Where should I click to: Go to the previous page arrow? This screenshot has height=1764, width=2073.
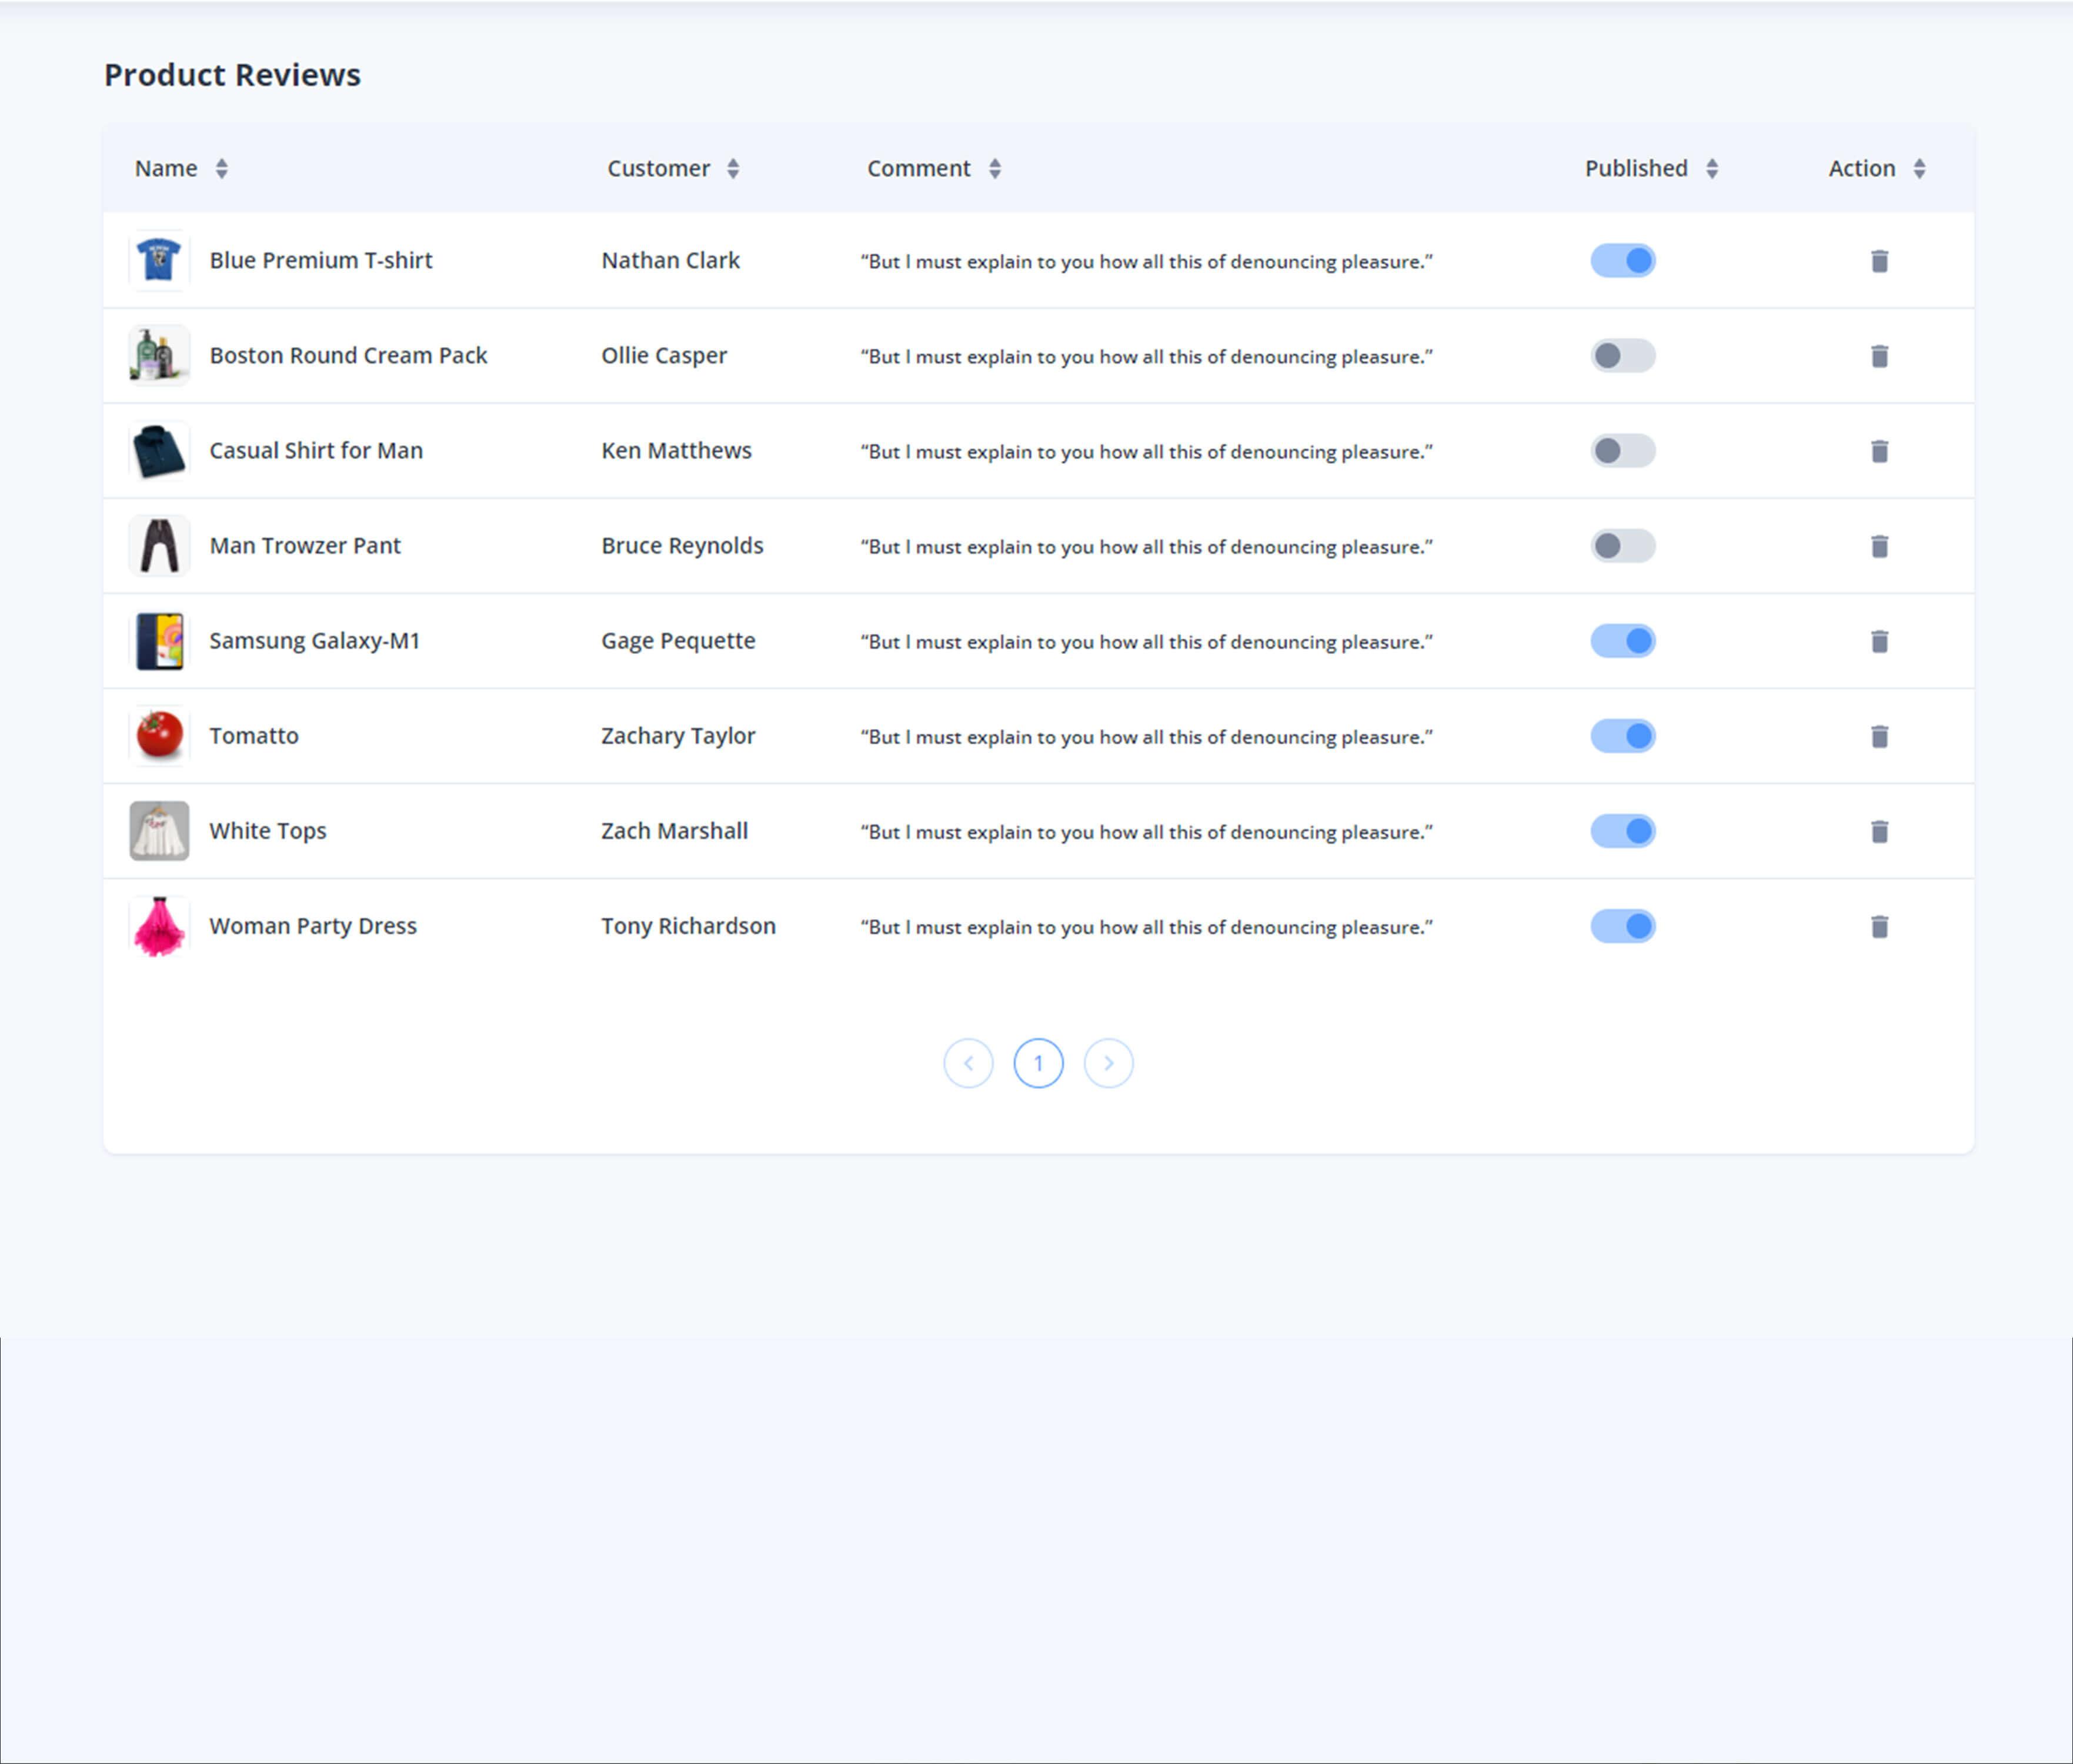(x=968, y=1063)
